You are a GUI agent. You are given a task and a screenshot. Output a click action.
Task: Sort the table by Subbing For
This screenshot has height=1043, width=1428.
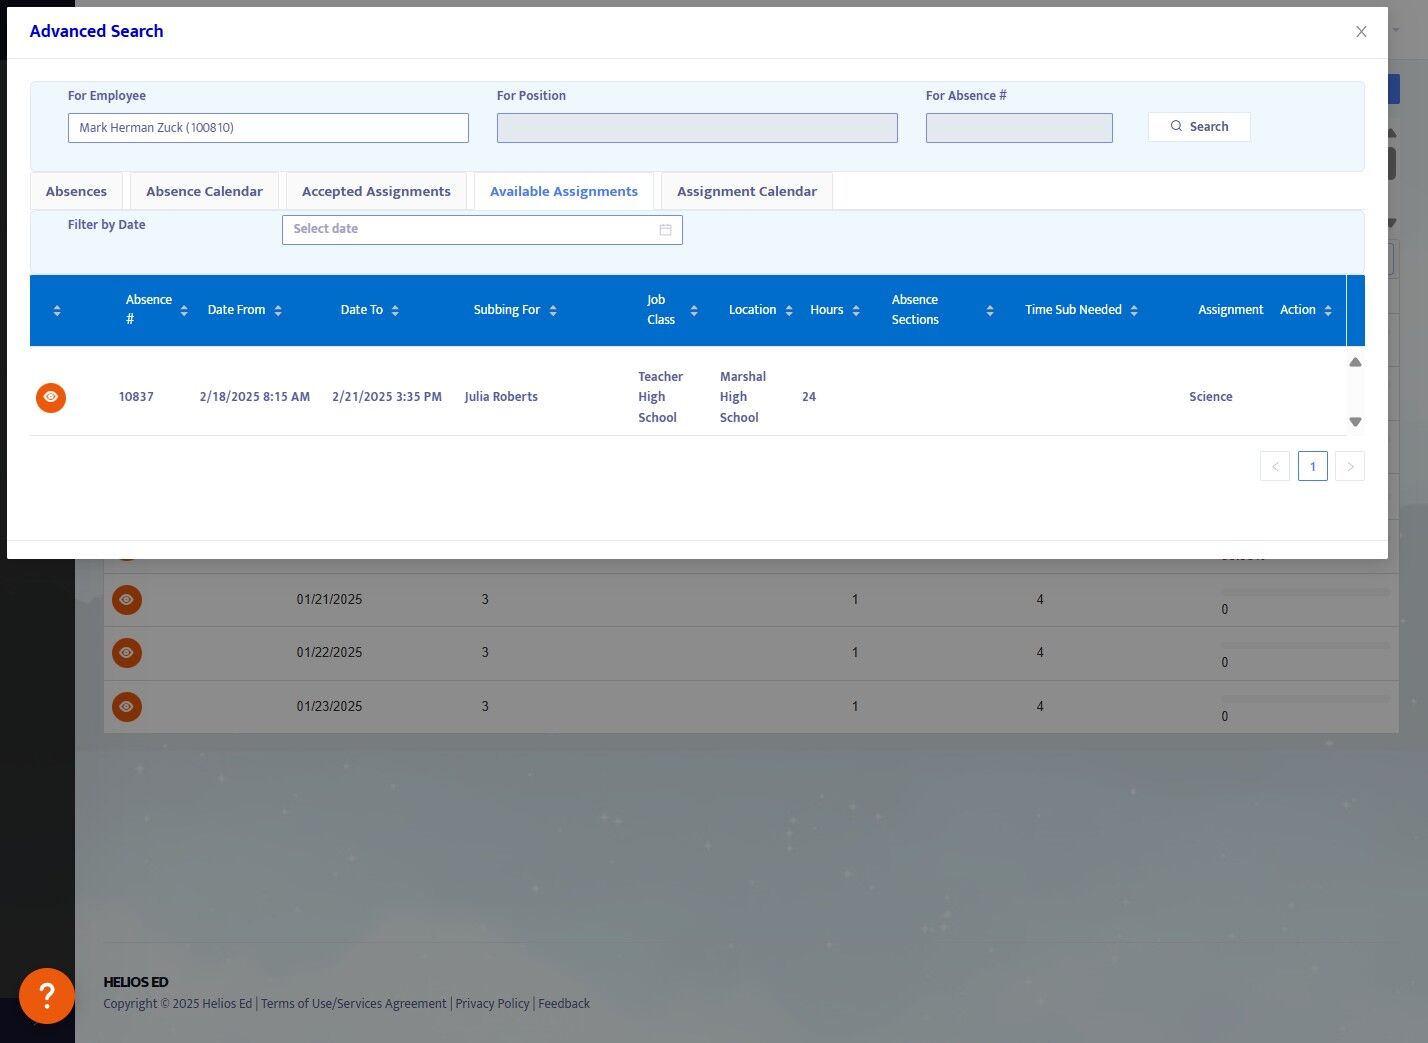click(552, 311)
